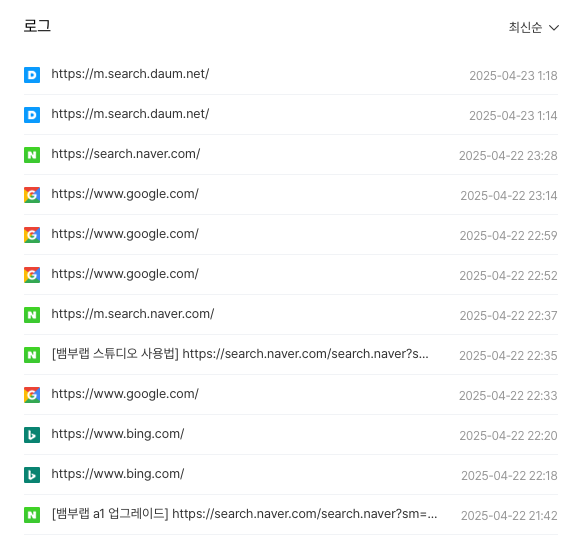Select timestamp 2025-04-22 23:14

[509, 196]
